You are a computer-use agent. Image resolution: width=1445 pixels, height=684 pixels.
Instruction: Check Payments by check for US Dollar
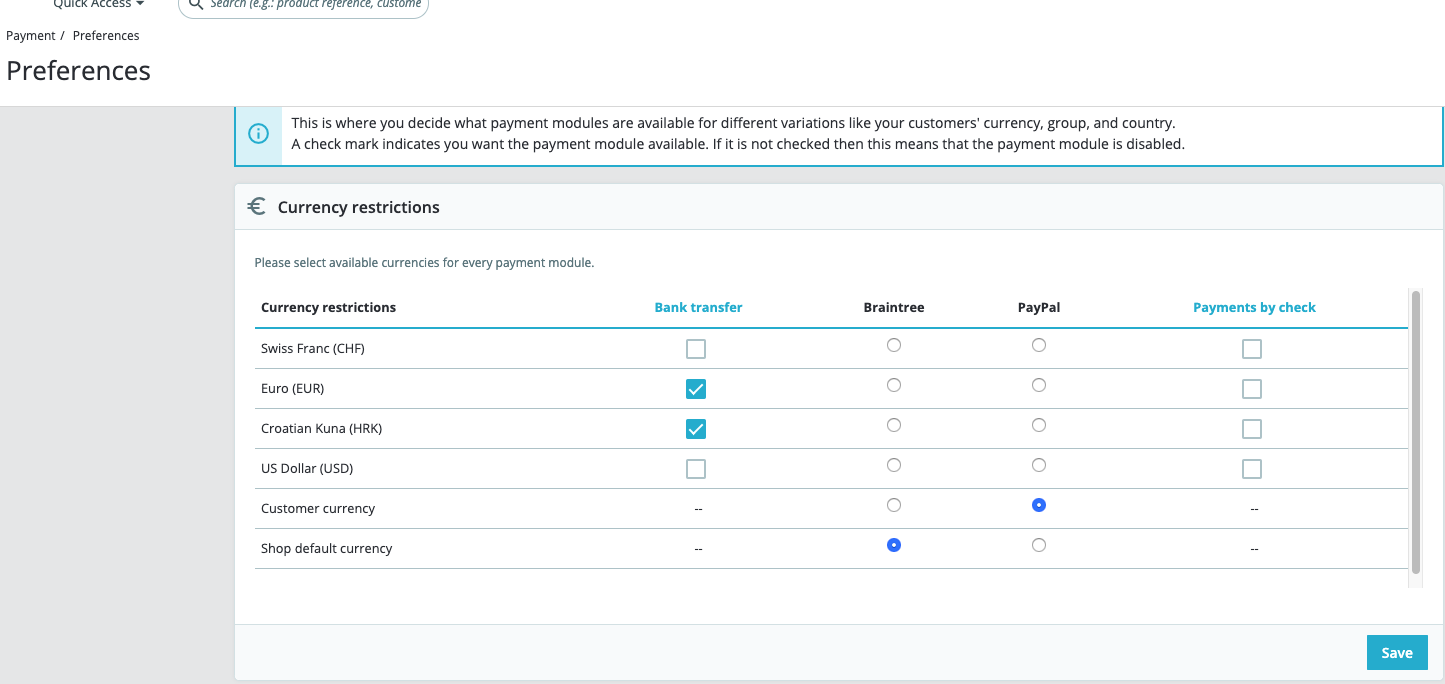click(x=1251, y=469)
